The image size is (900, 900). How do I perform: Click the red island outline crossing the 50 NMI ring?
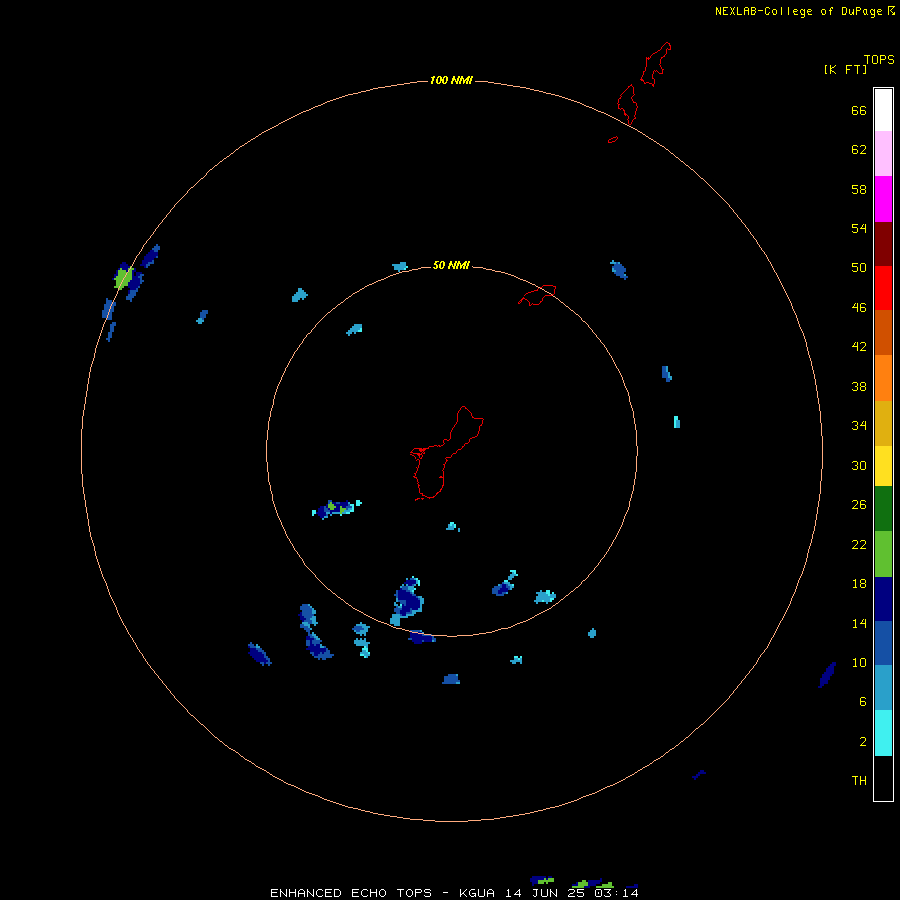click(537, 294)
